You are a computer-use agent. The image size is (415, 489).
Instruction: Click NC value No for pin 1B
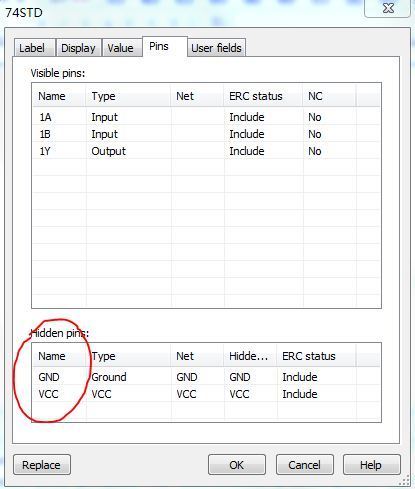click(x=315, y=134)
